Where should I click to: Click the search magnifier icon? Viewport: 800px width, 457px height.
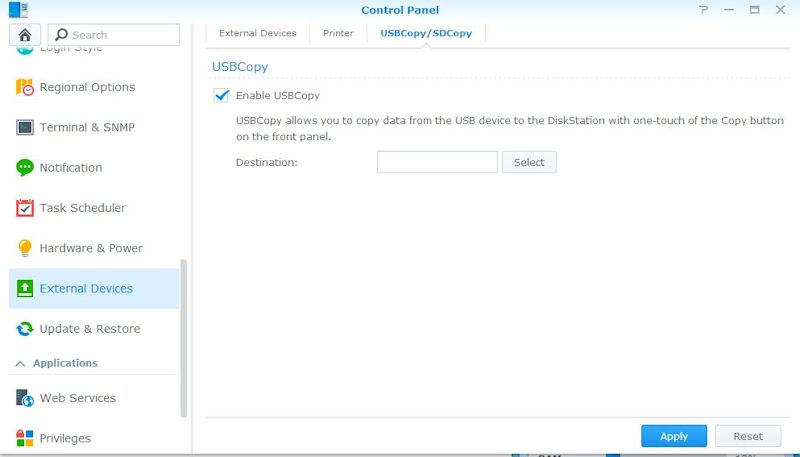[61, 35]
